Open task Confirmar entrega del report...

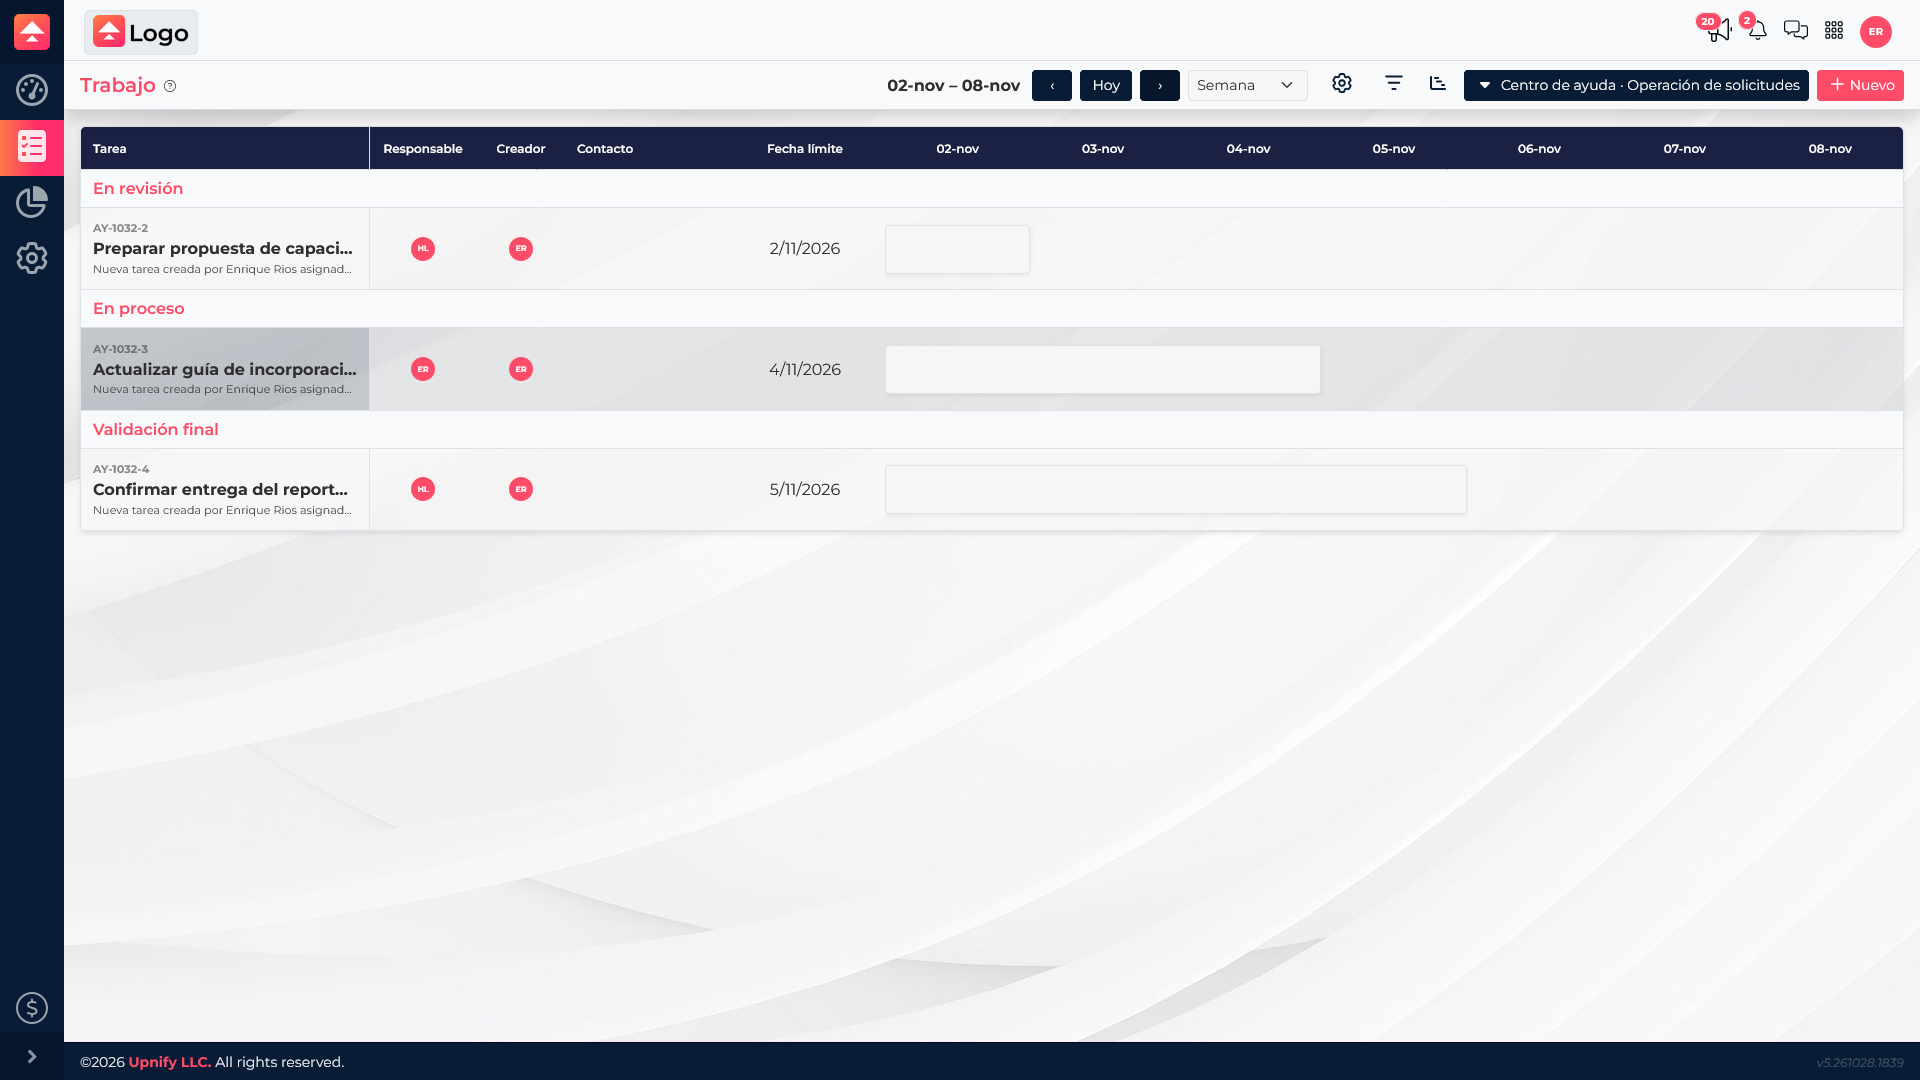coord(221,490)
